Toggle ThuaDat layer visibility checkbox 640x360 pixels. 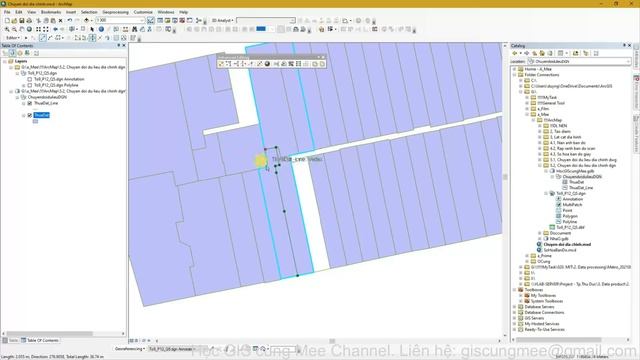(30, 116)
